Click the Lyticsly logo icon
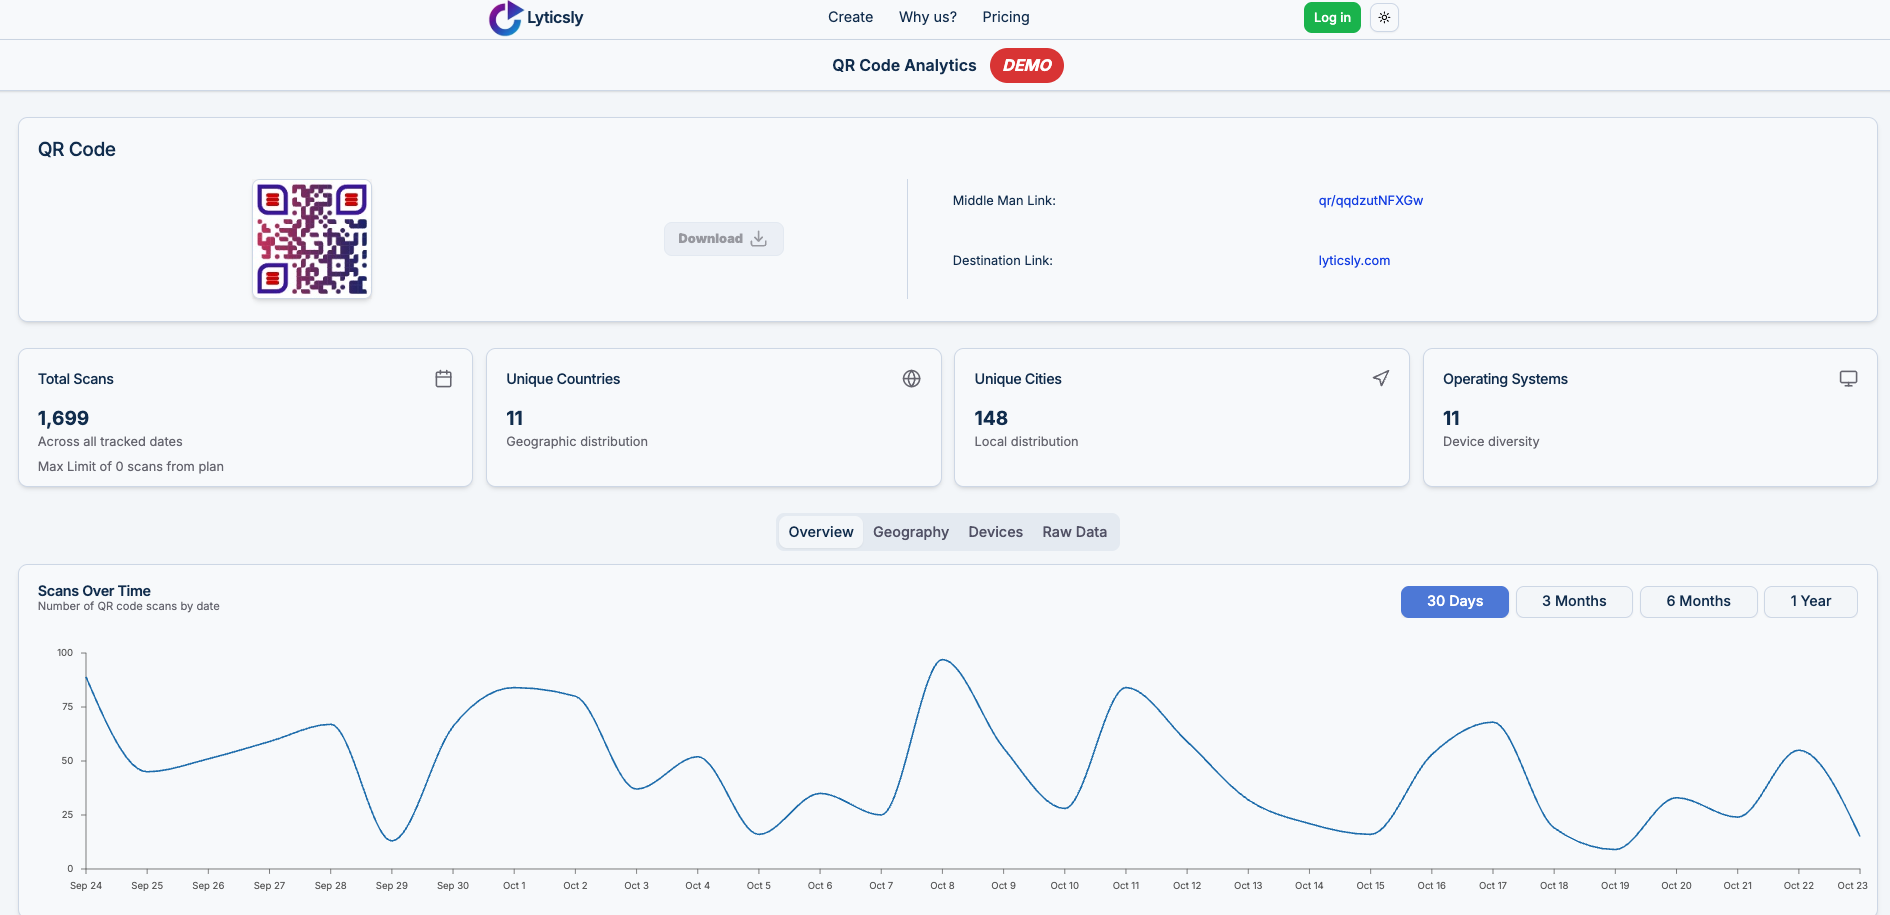The image size is (1890, 915). 506,18
